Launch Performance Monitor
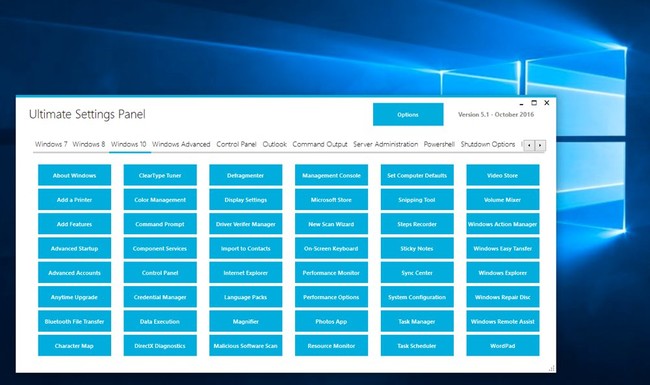 click(331, 273)
